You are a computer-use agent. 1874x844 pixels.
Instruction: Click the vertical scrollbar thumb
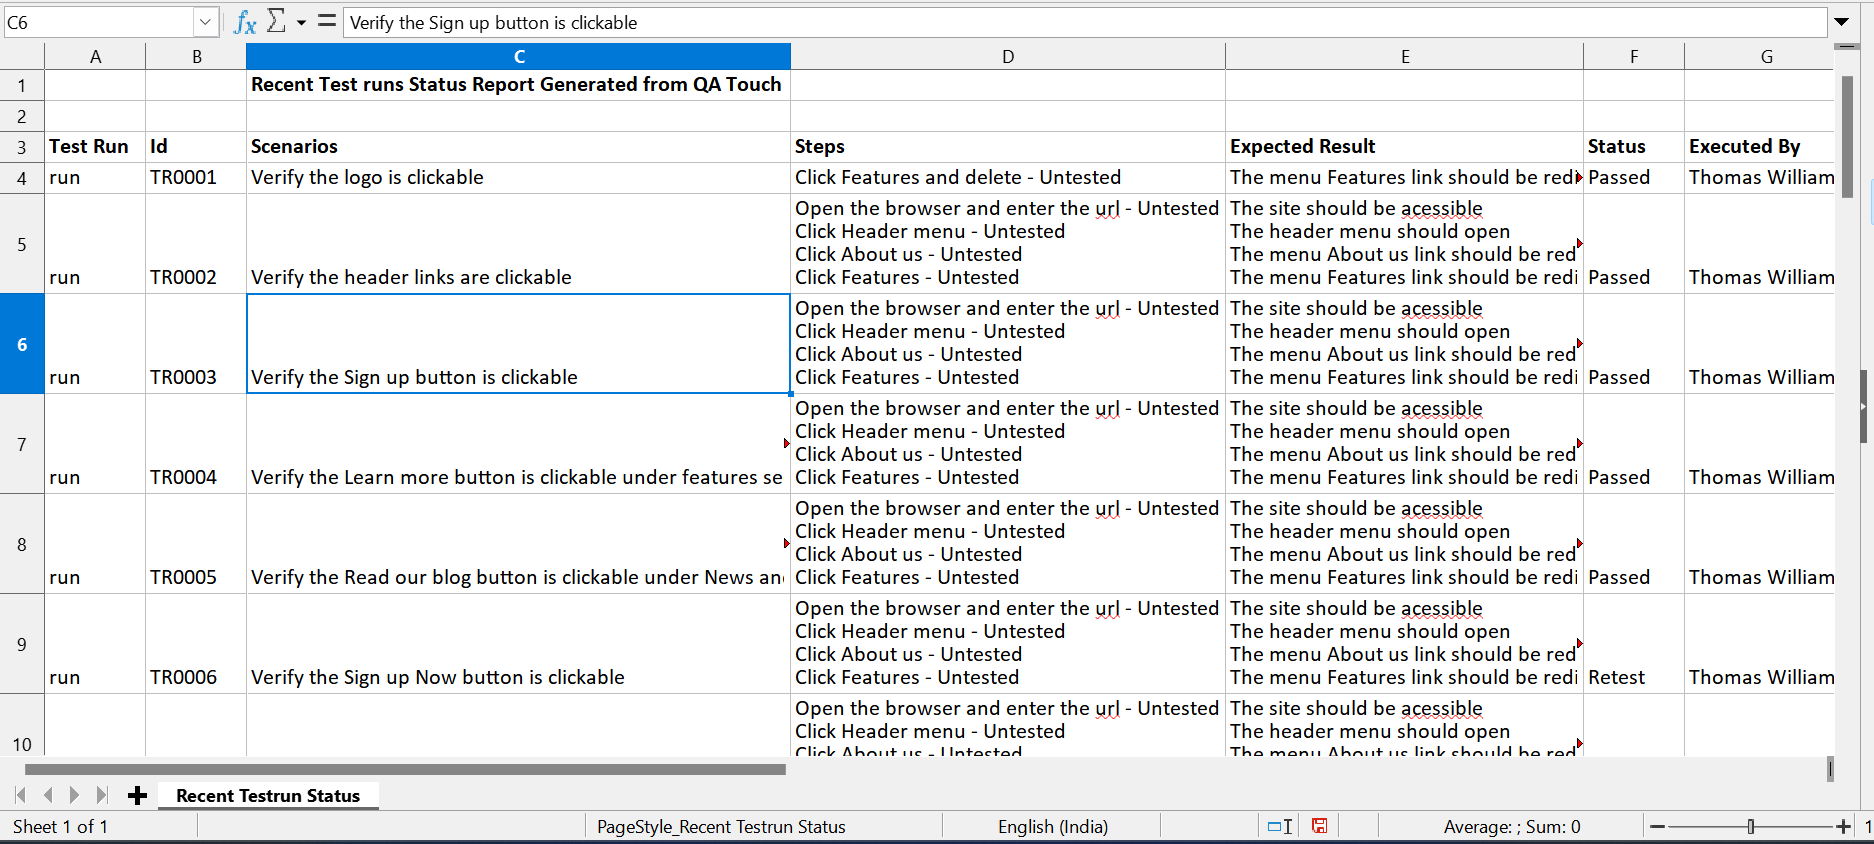[1847, 137]
